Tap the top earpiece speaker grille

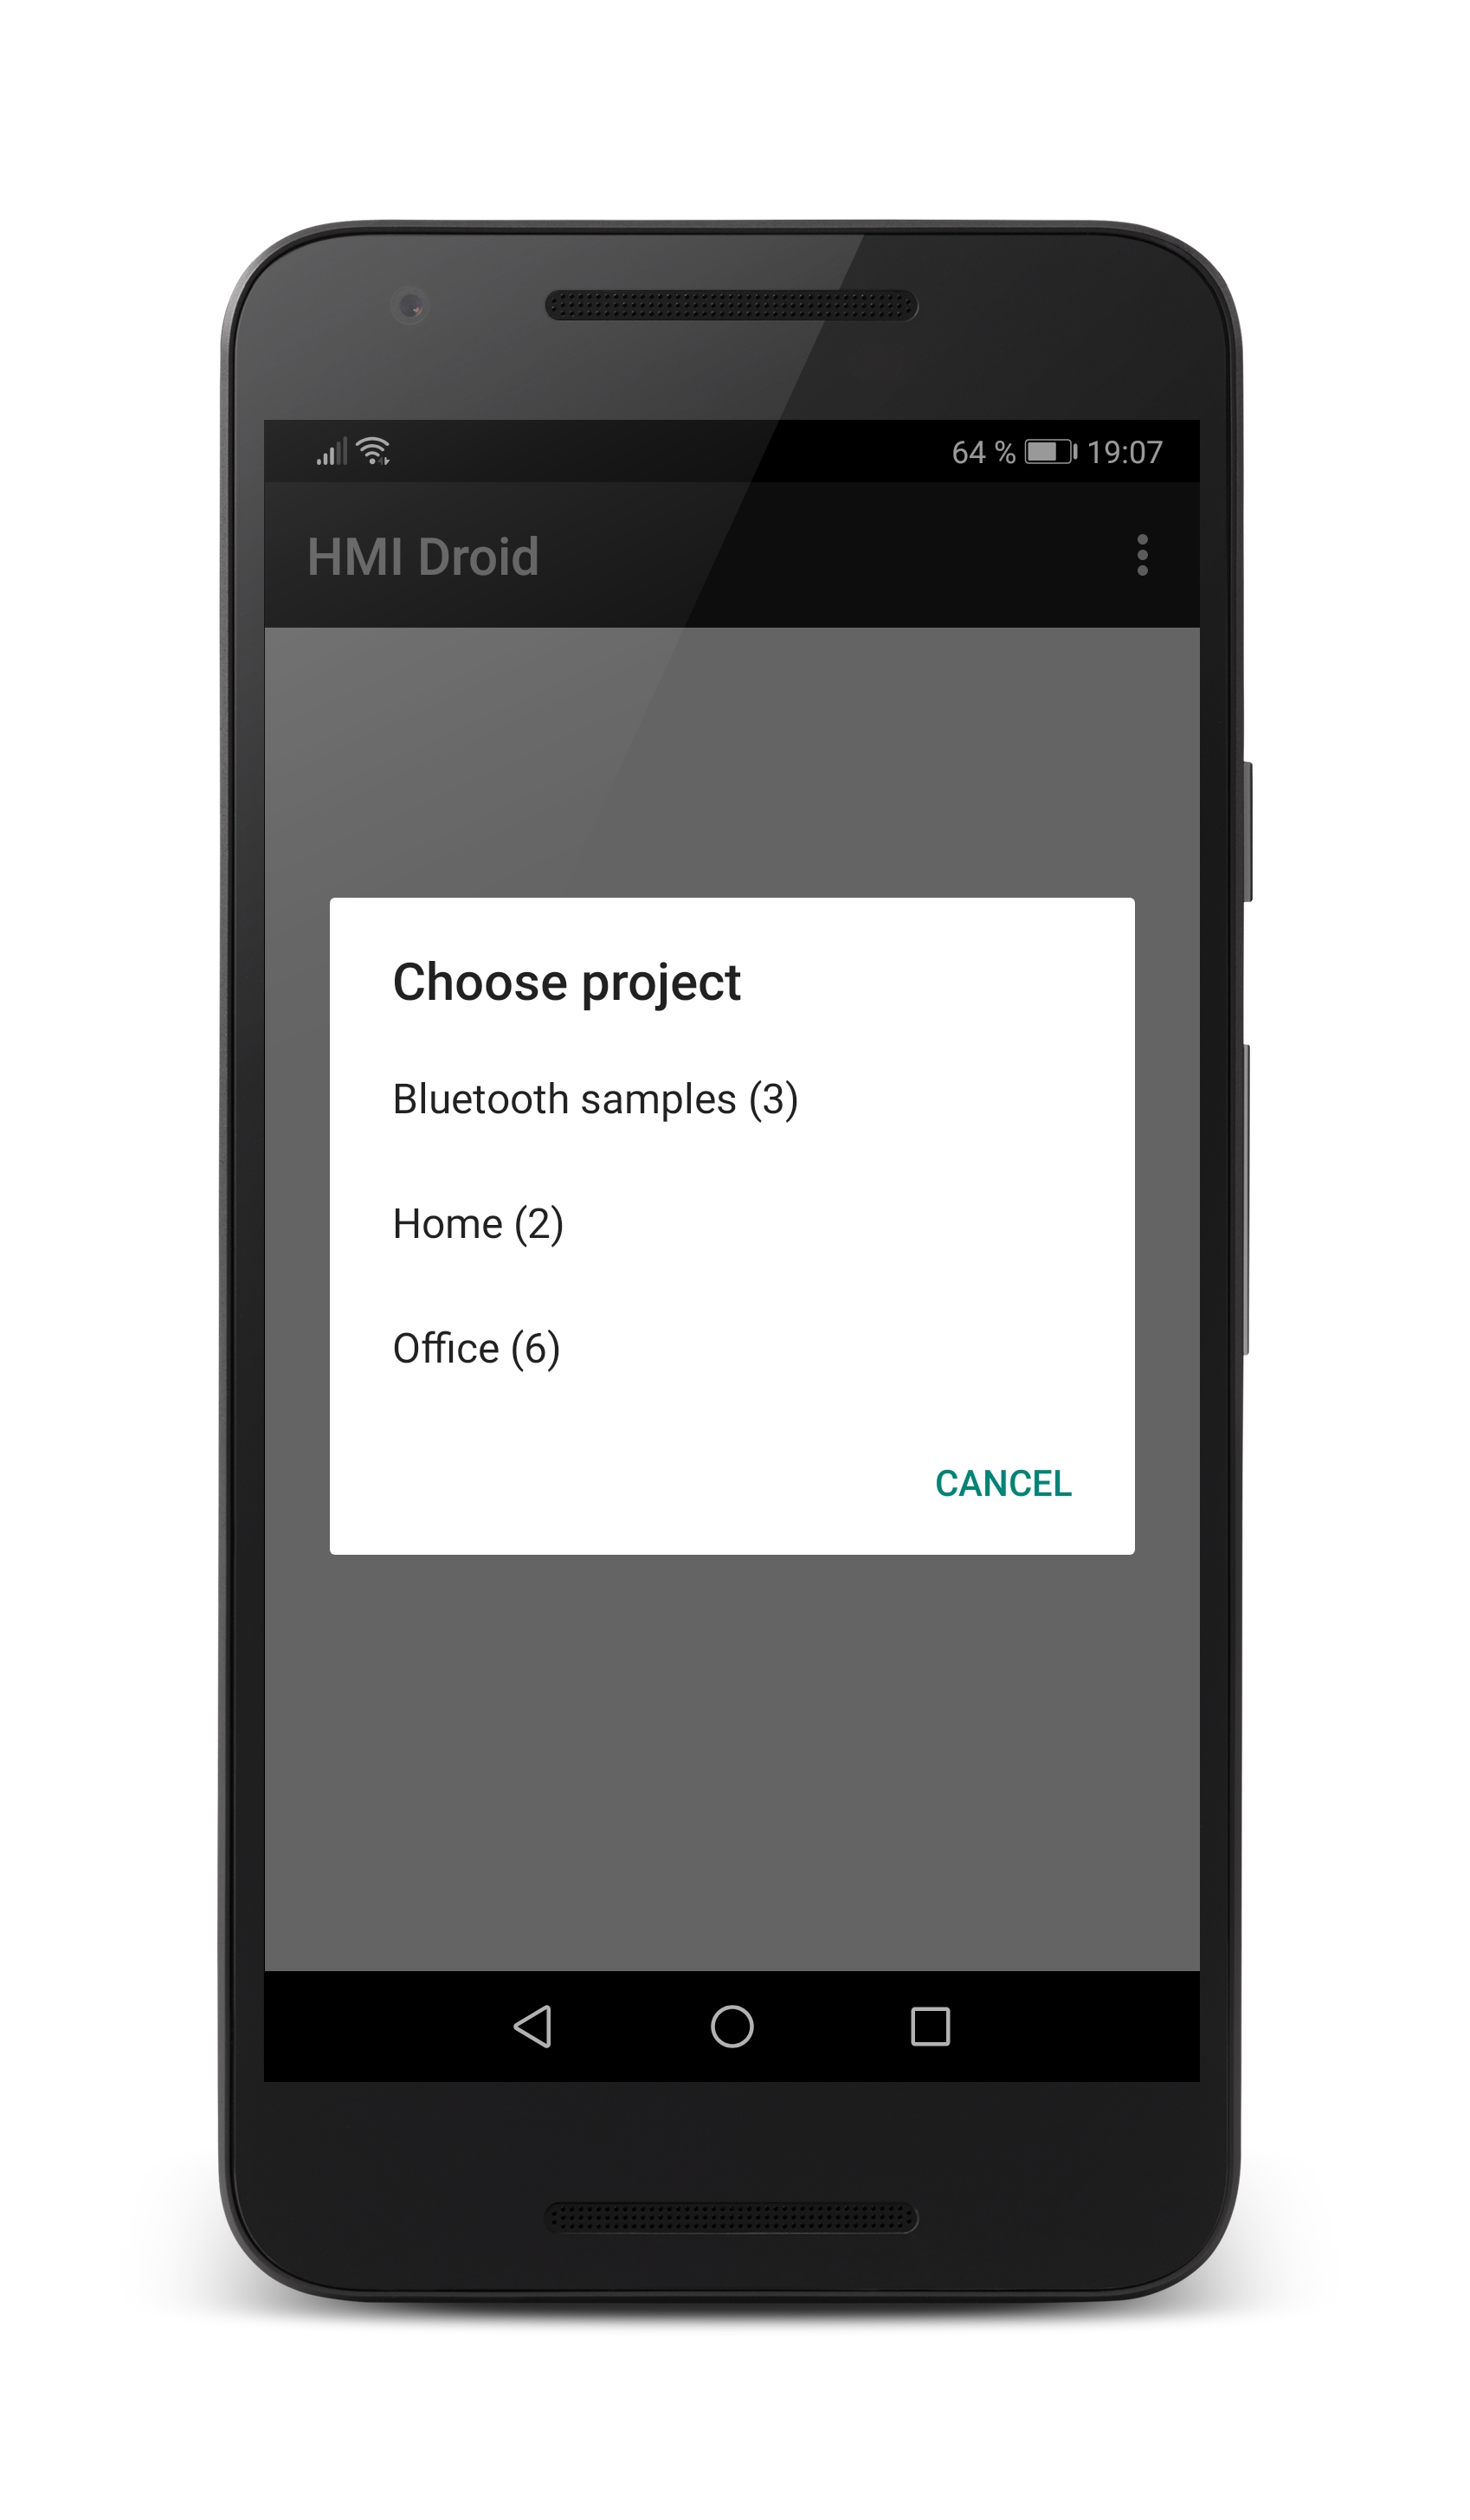click(731, 305)
